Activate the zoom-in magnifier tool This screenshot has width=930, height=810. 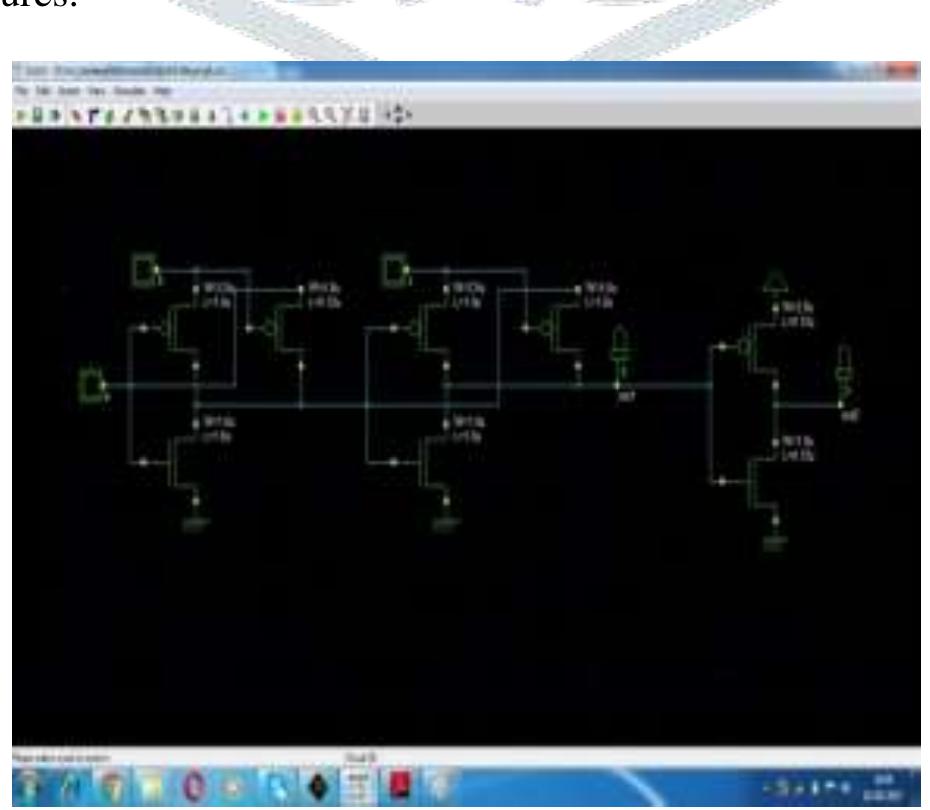312,113
